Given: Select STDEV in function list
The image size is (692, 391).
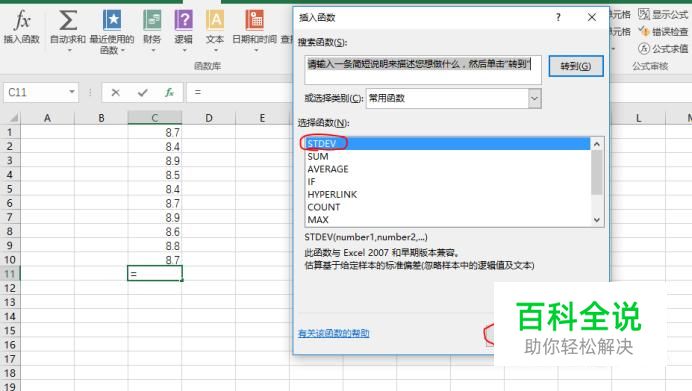Looking at the screenshot, I should pos(447,143).
